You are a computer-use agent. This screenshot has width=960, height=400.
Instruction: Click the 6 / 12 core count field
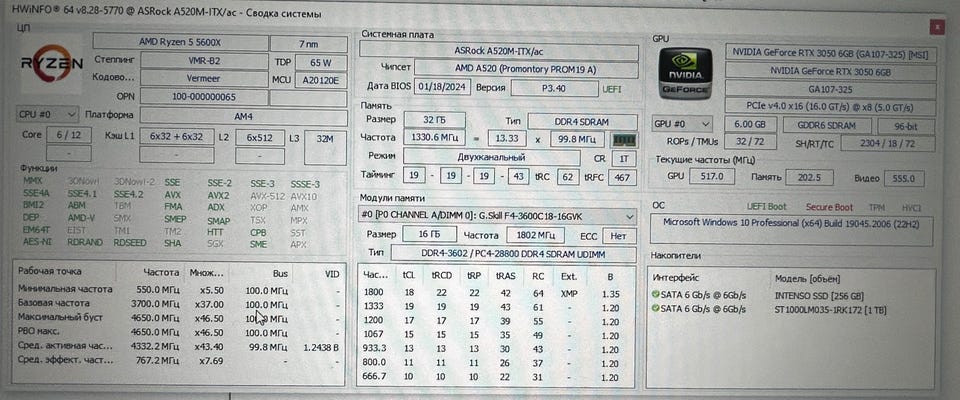click(x=69, y=135)
